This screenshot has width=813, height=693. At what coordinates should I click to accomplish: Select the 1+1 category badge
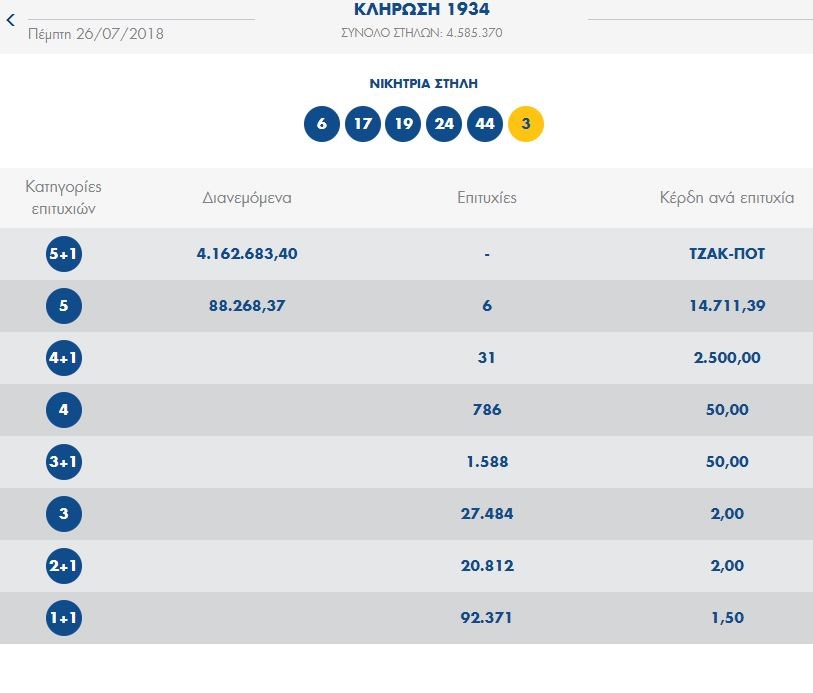pos(64,618)
